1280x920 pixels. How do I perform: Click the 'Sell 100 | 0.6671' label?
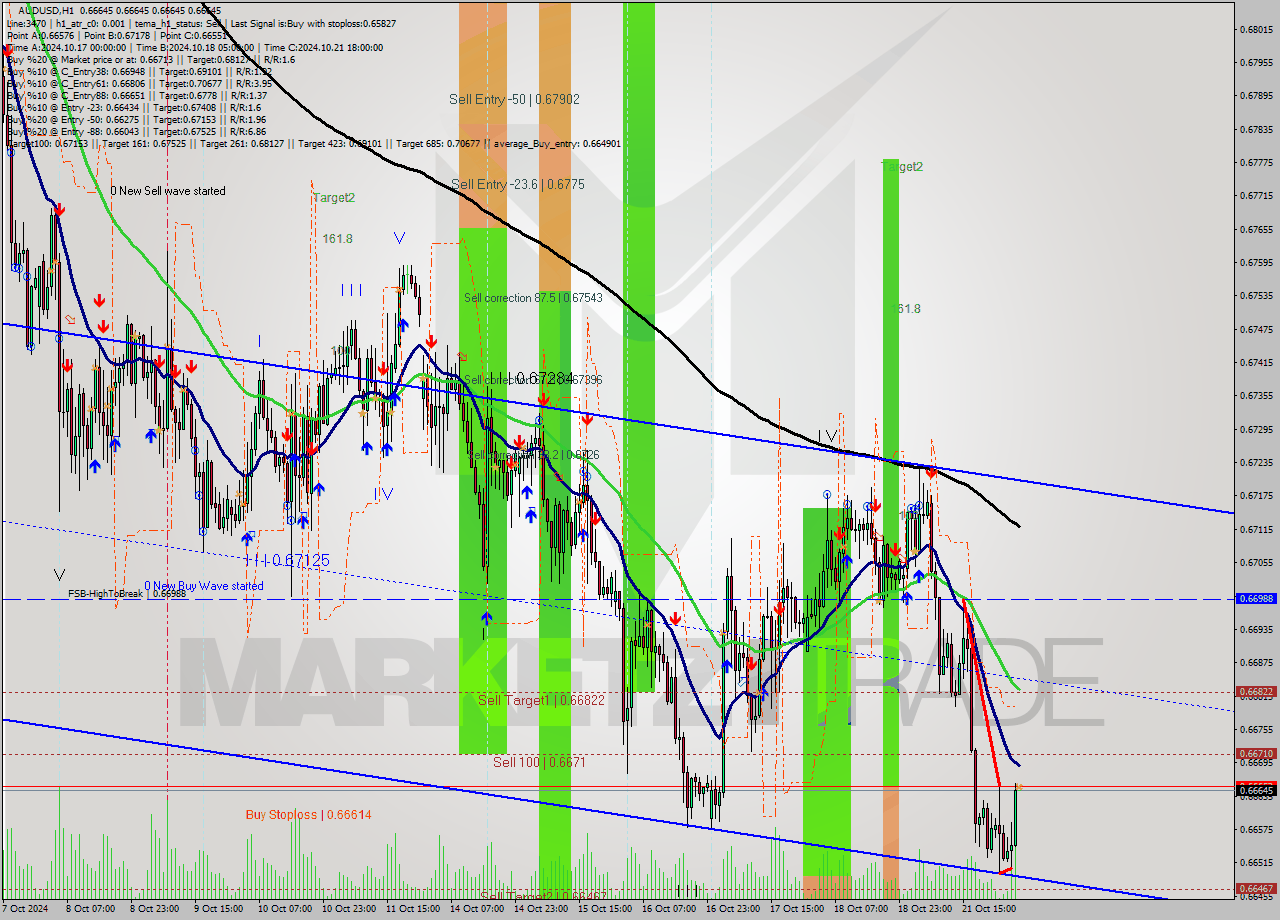tap(539, 762)
